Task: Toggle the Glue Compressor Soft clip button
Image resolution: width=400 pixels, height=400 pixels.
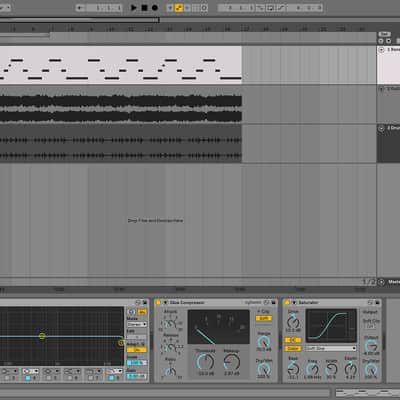Action: point(264,318)
